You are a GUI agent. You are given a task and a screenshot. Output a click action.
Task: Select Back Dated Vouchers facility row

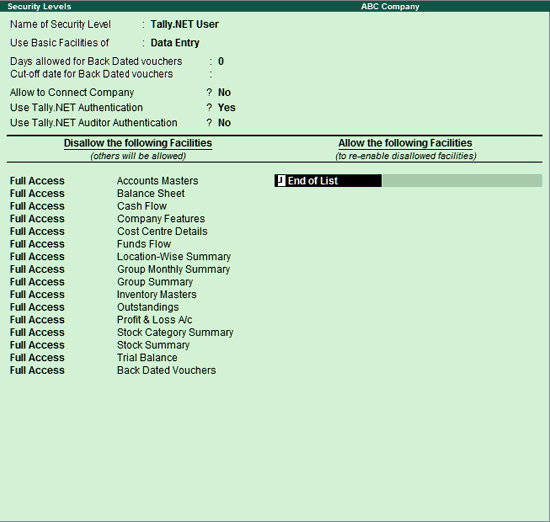pos(167,370)
